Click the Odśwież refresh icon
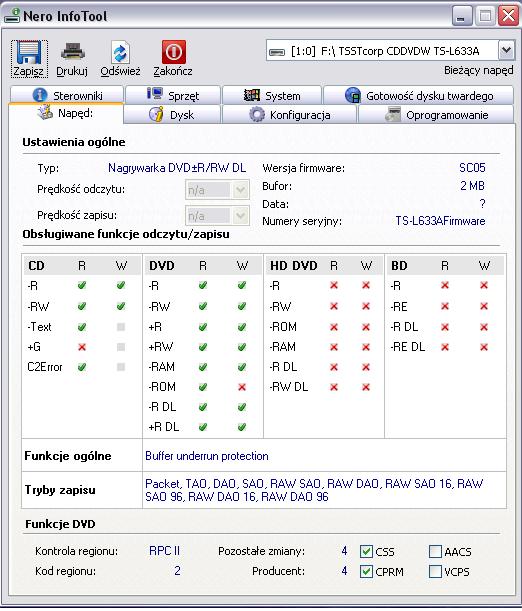 (x=120, y=52)
